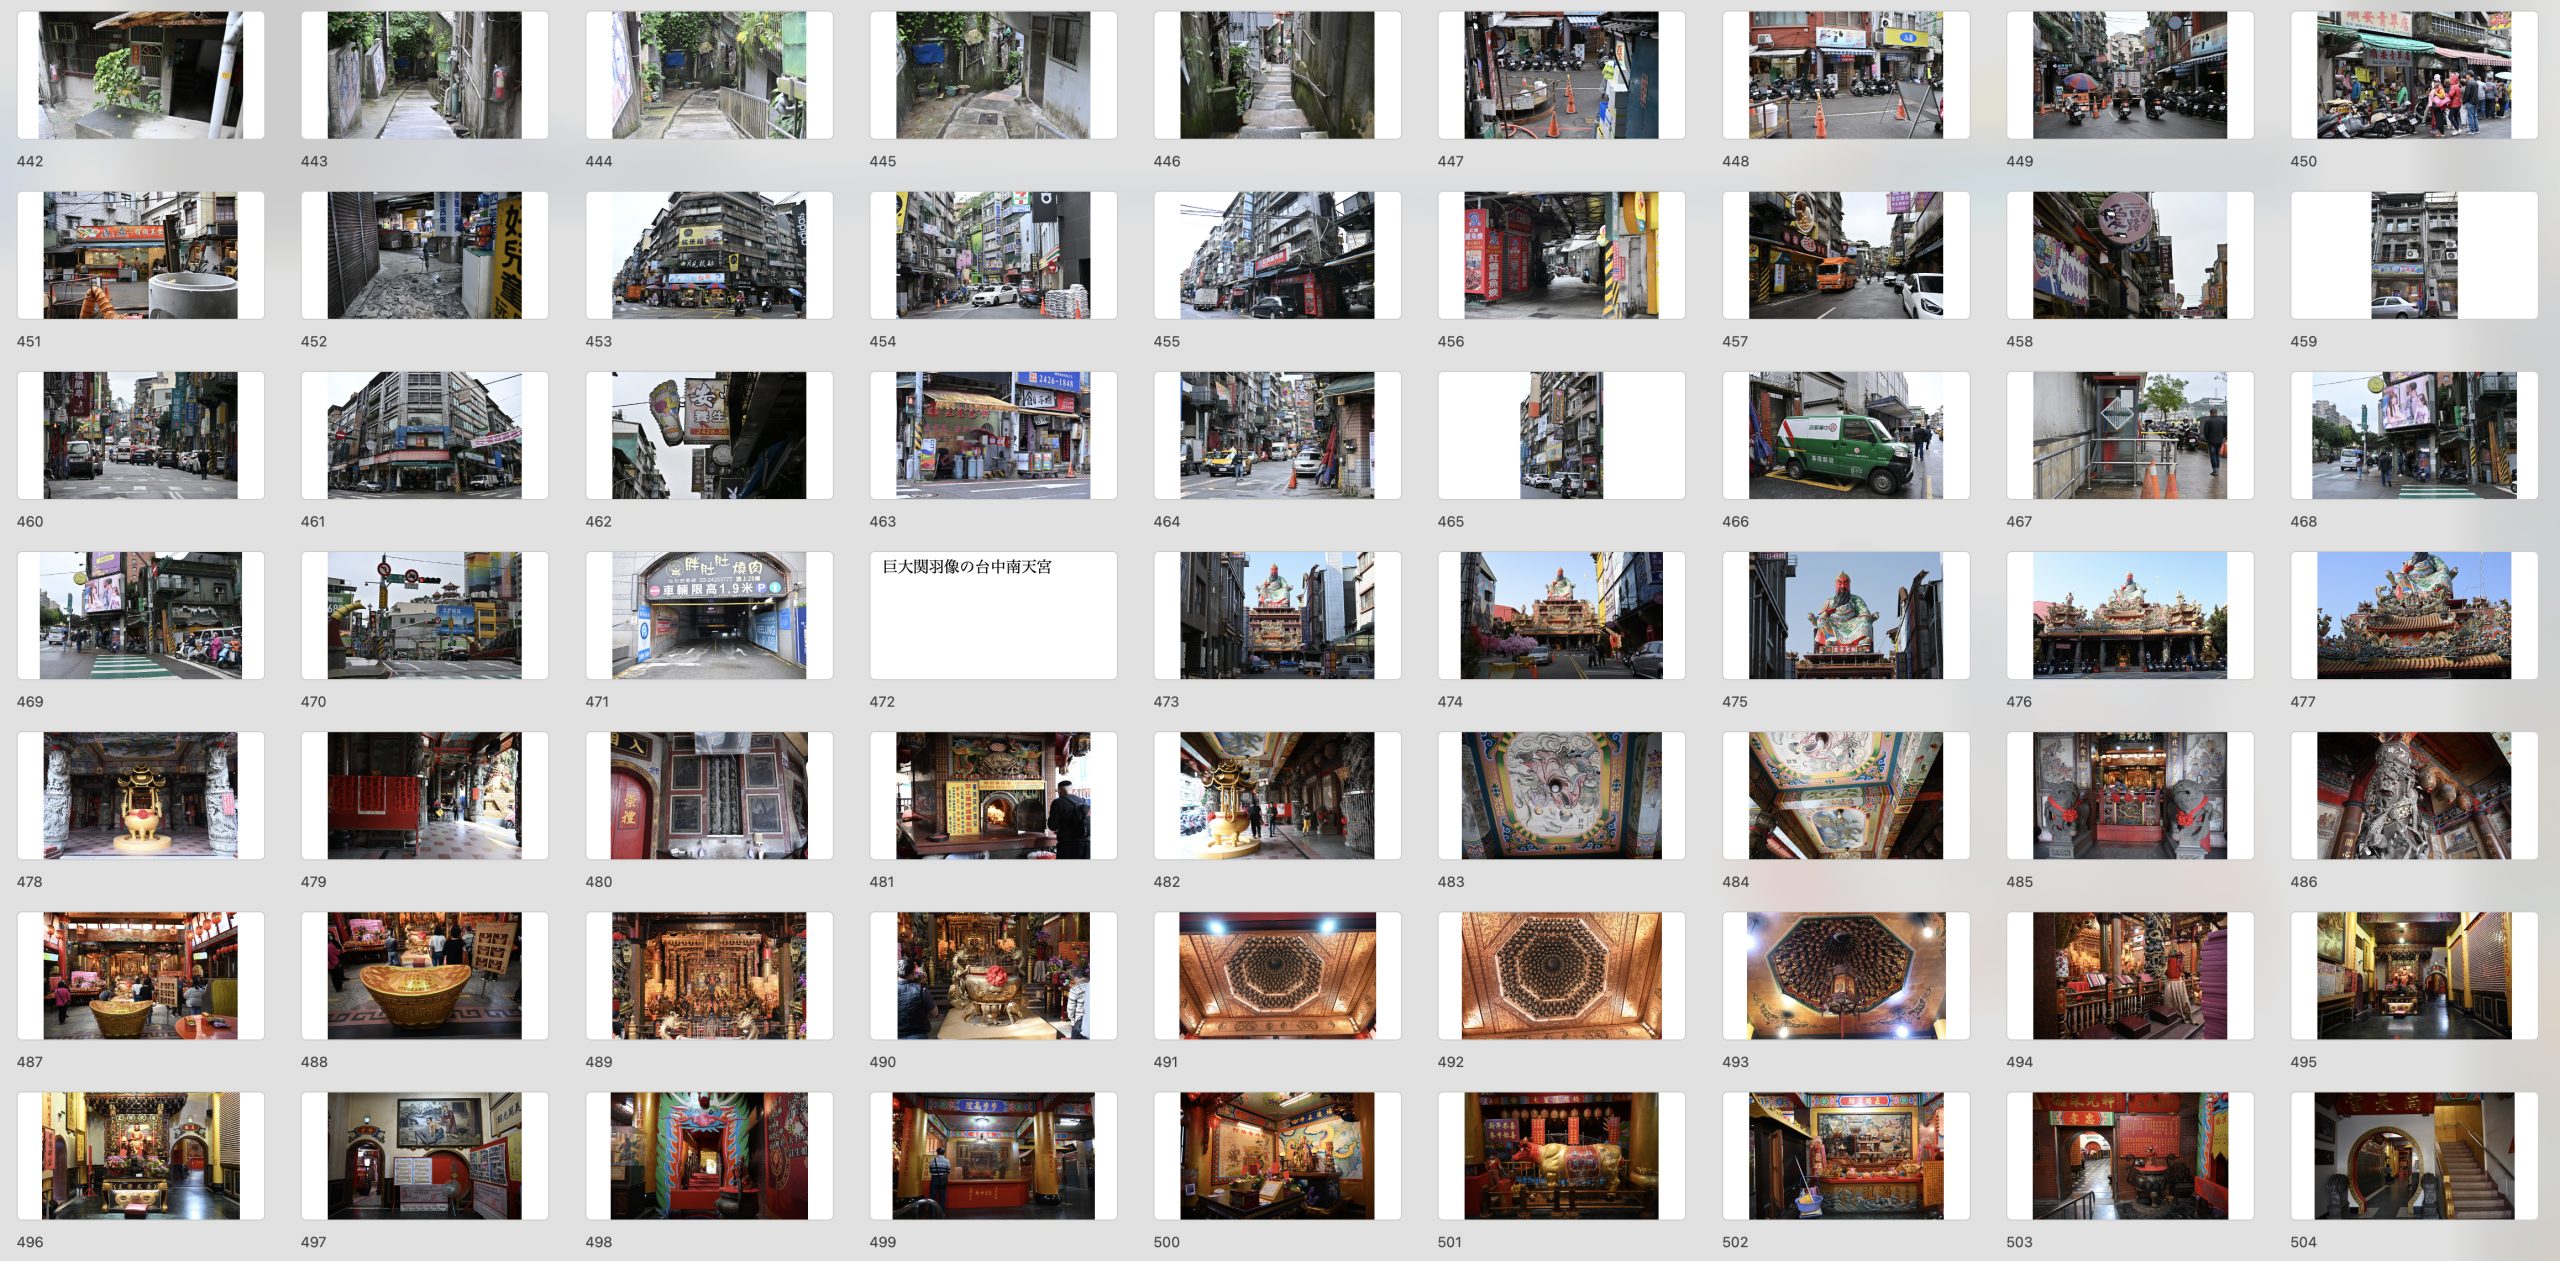
Task: Select slide 471 showing the parking garage entrance
Action: [x=708, y=615]
